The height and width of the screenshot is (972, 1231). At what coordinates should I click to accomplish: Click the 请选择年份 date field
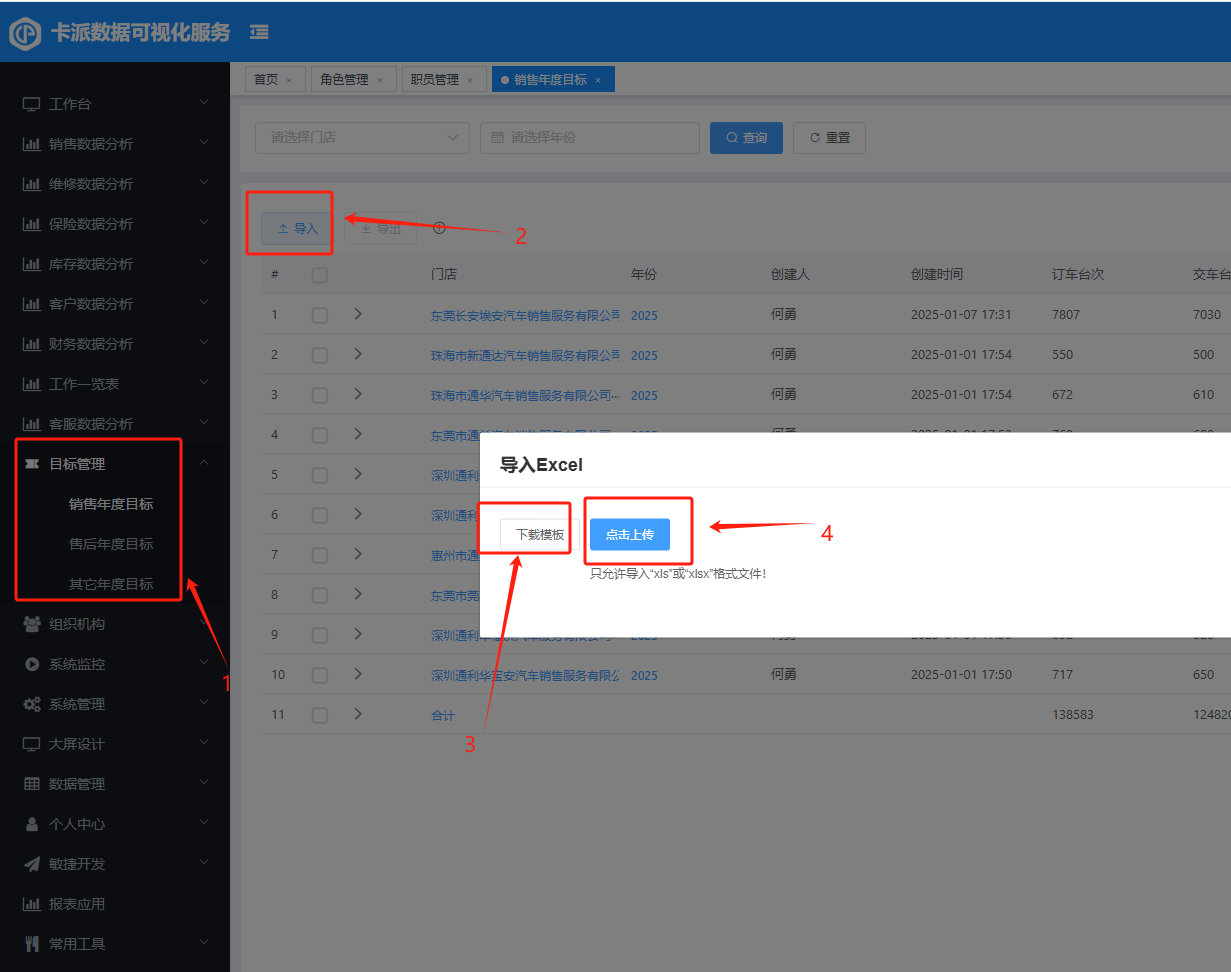tap(589, 137)
